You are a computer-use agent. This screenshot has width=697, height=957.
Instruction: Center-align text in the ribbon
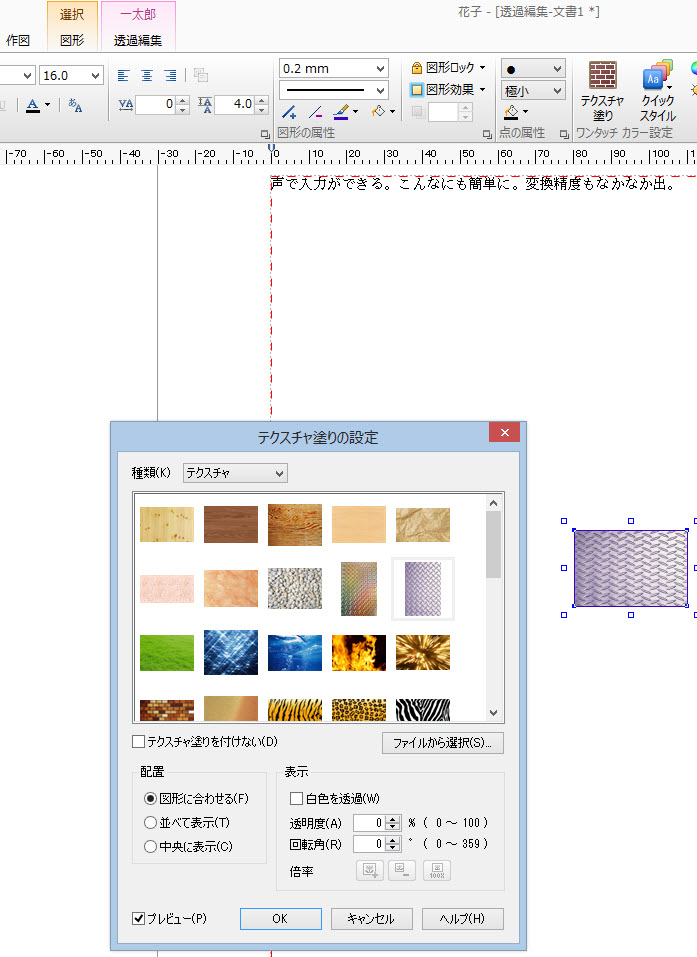click(146, 76)
